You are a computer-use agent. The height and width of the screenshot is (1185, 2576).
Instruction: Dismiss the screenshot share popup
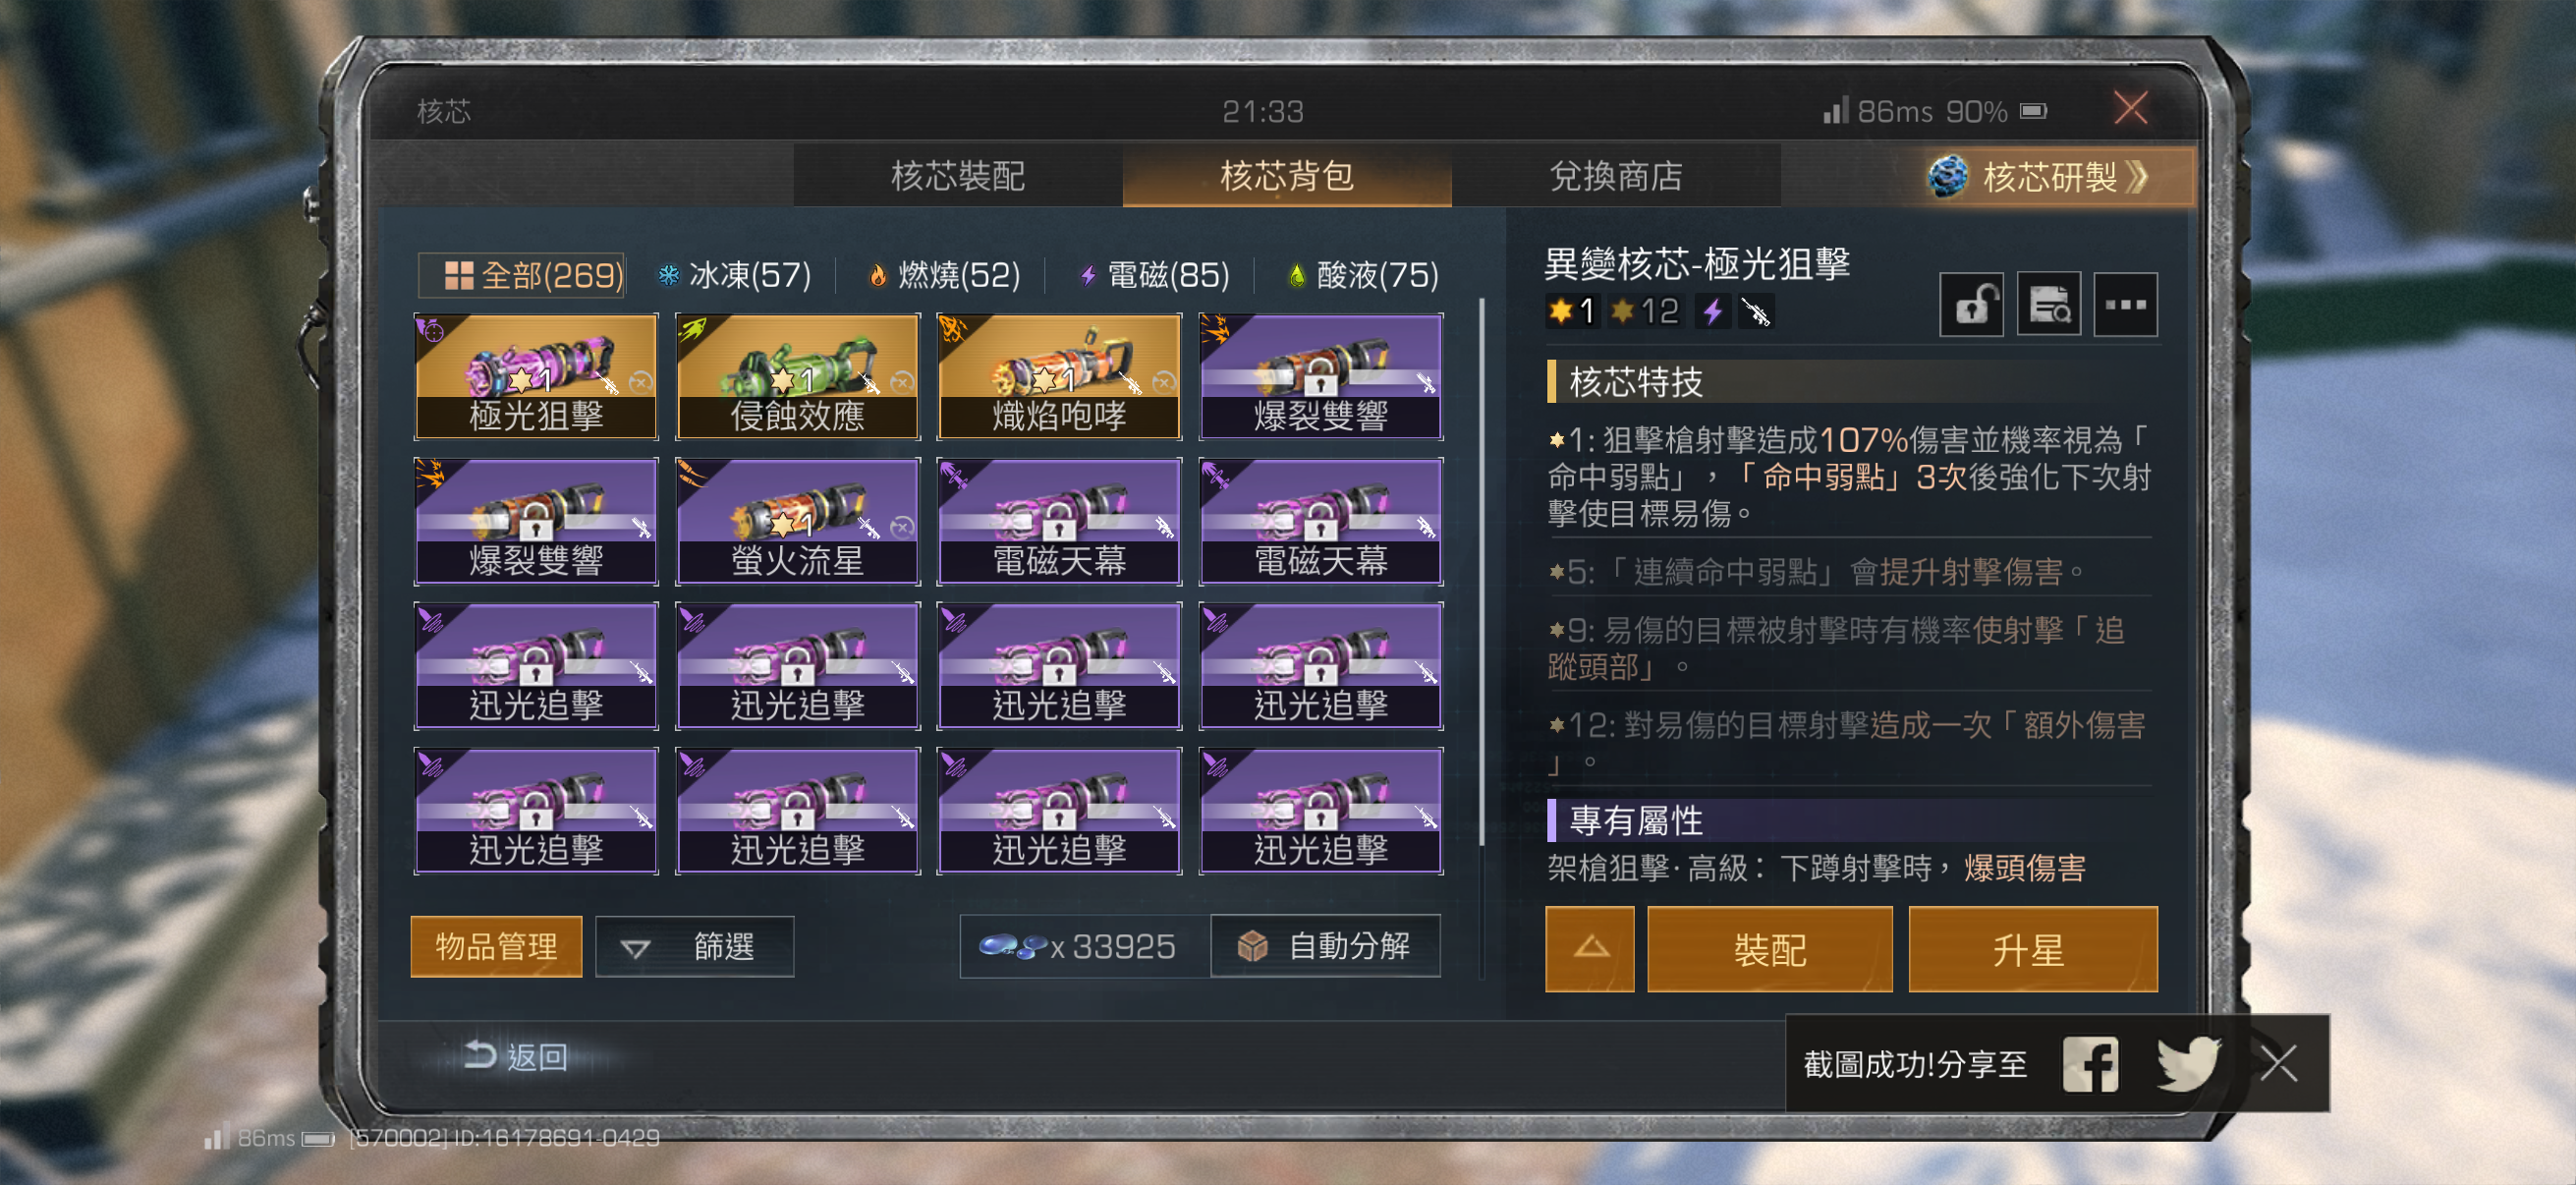pos(2279,1064)
